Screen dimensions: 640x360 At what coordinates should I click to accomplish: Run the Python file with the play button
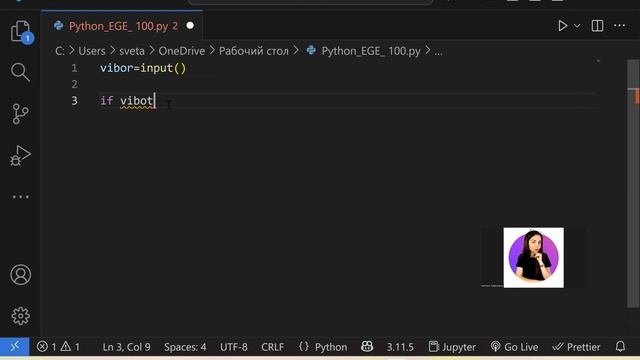[562, 26]
